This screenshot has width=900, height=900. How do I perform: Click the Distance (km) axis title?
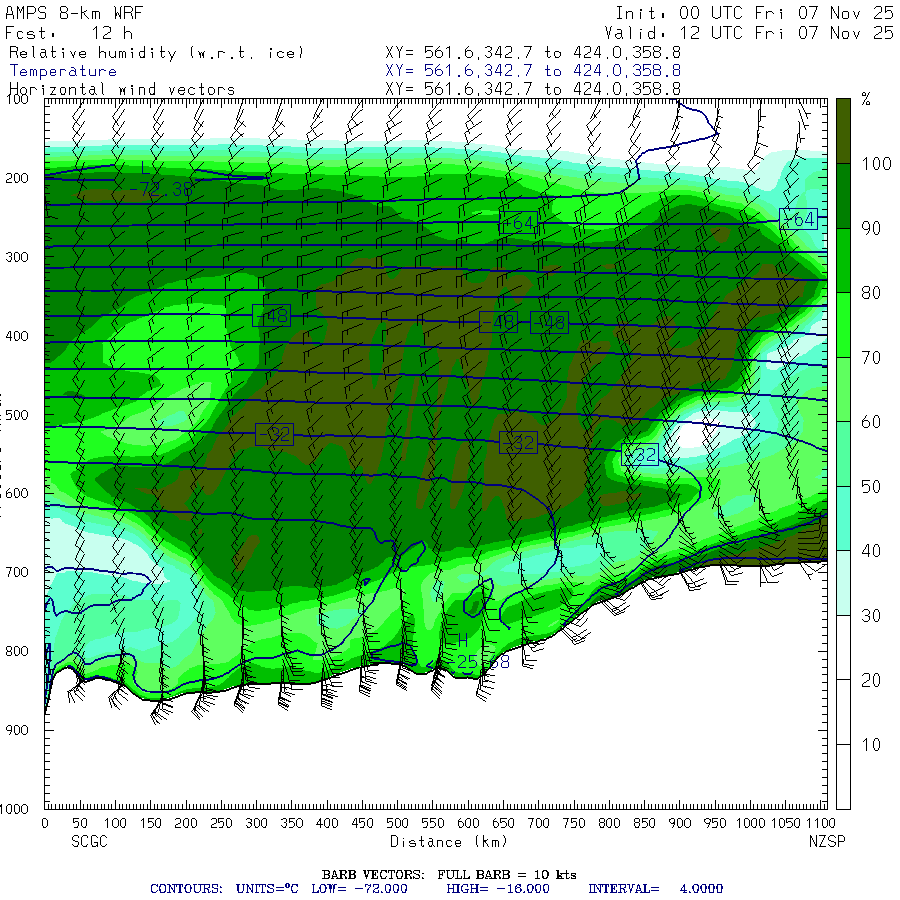449,842
